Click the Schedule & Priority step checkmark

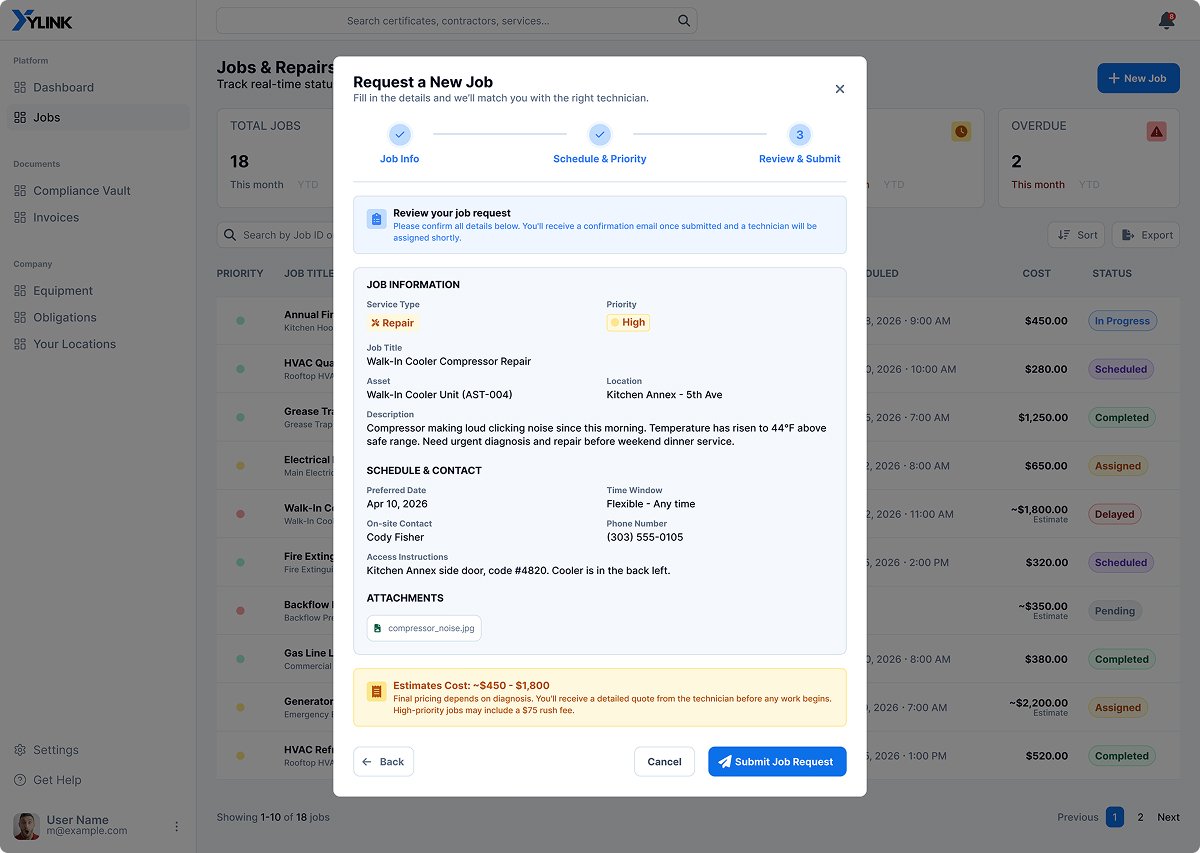point(600,134)
